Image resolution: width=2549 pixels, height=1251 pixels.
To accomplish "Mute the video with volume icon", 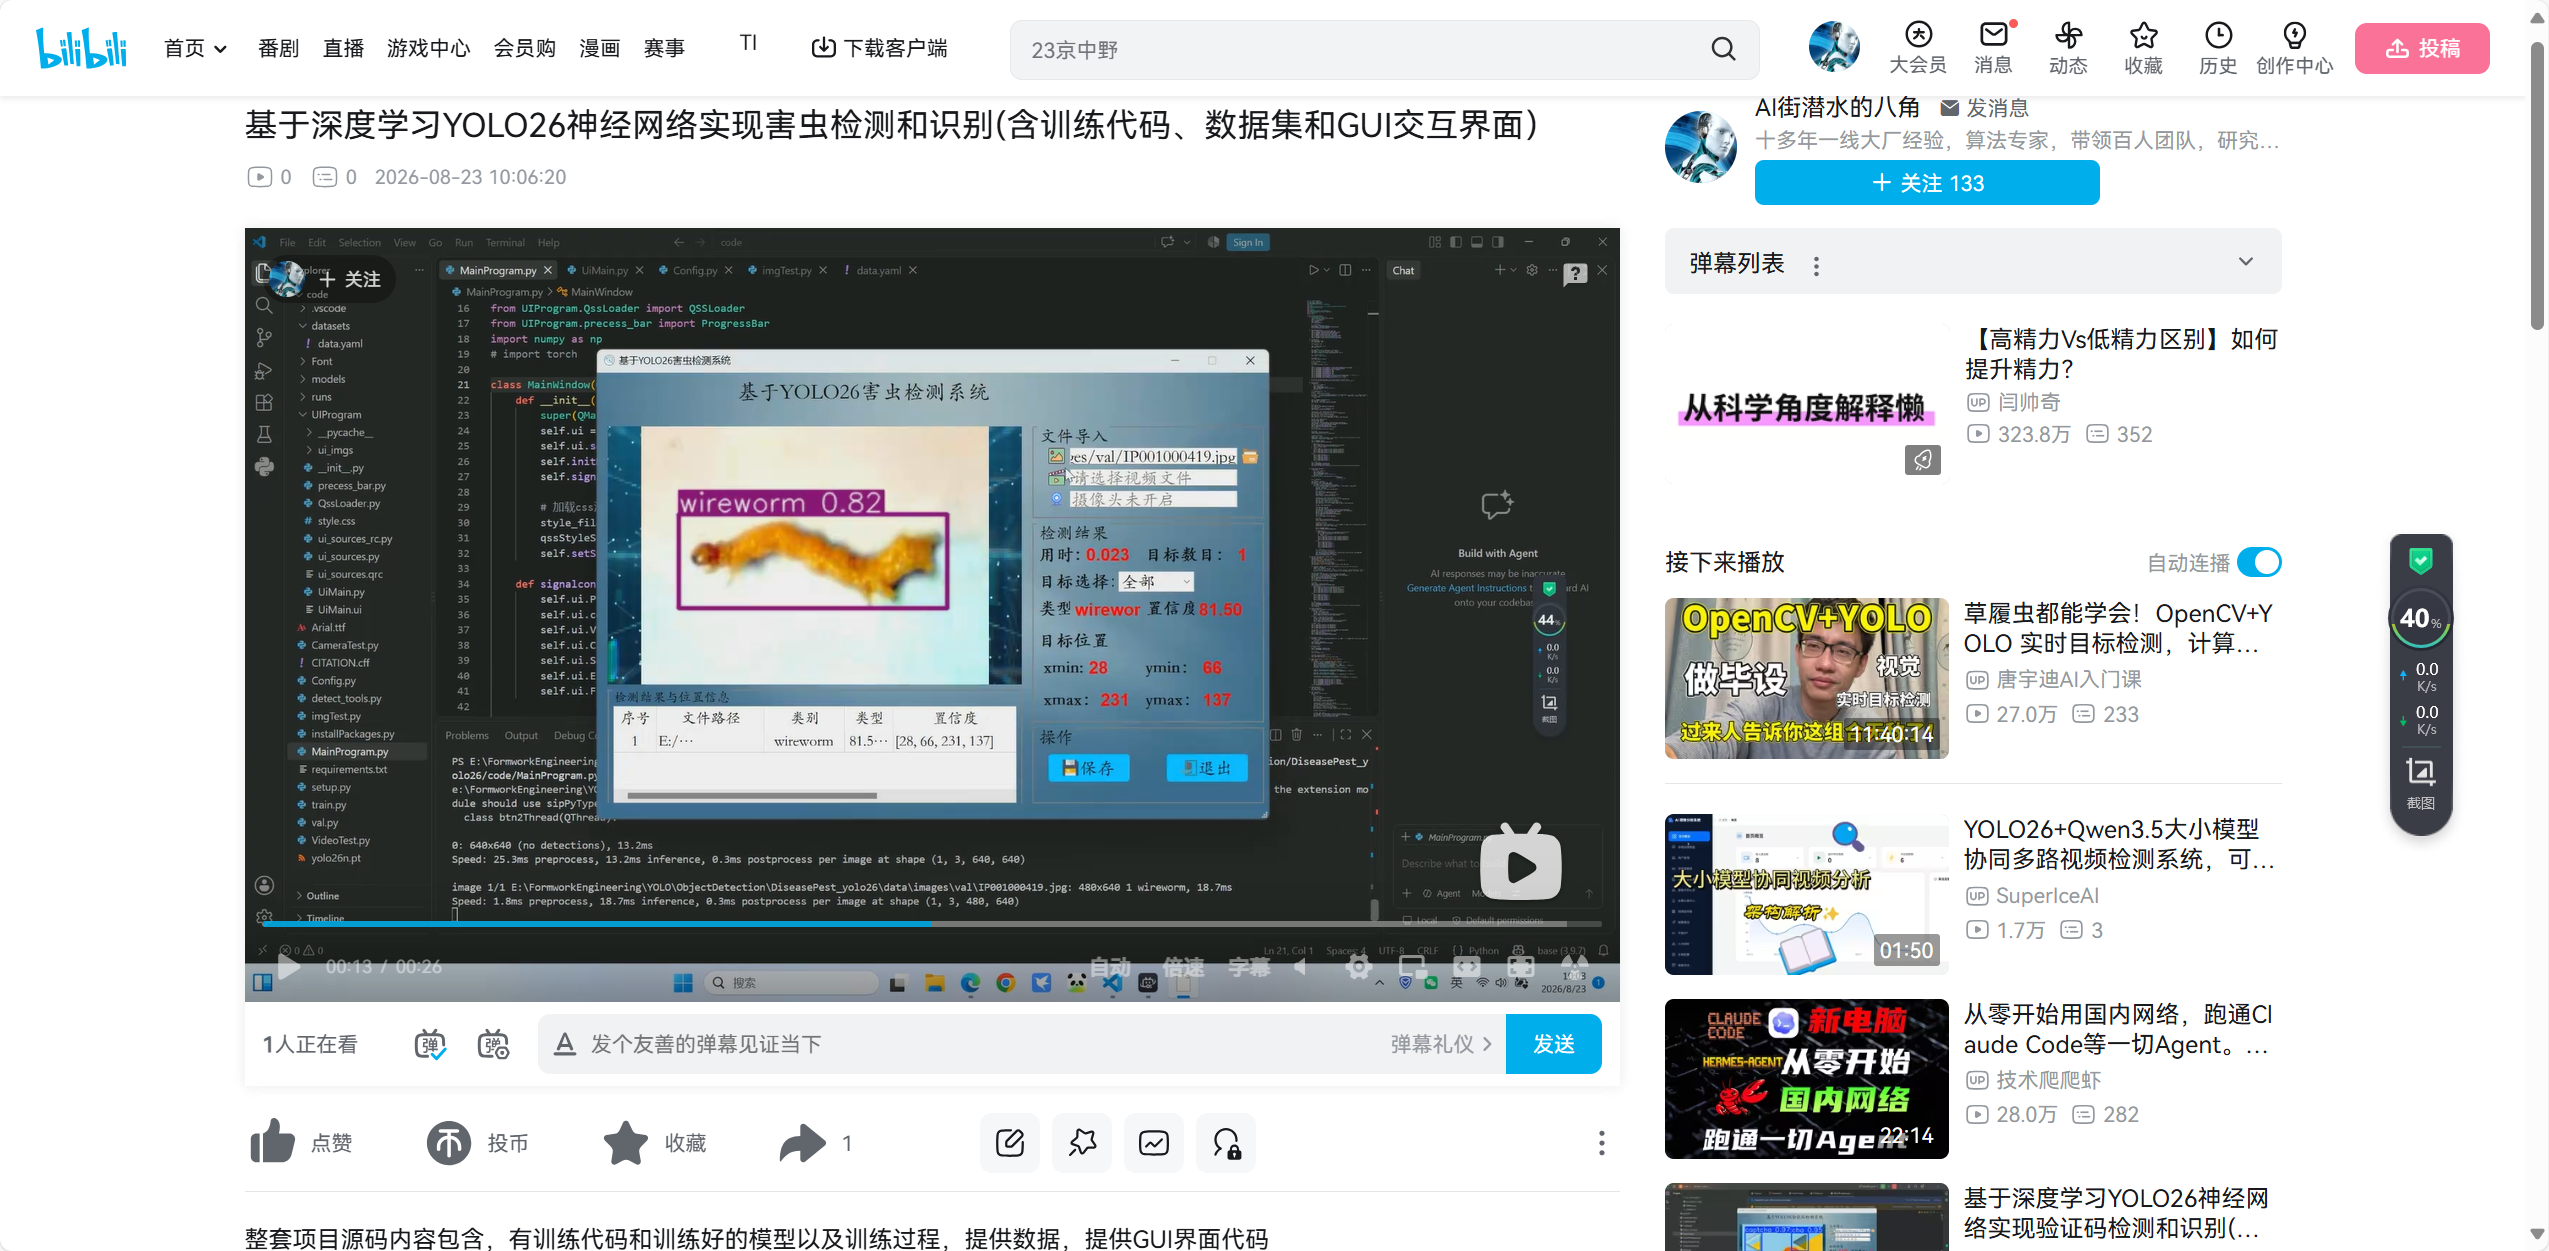I will tap(1301, 967).
